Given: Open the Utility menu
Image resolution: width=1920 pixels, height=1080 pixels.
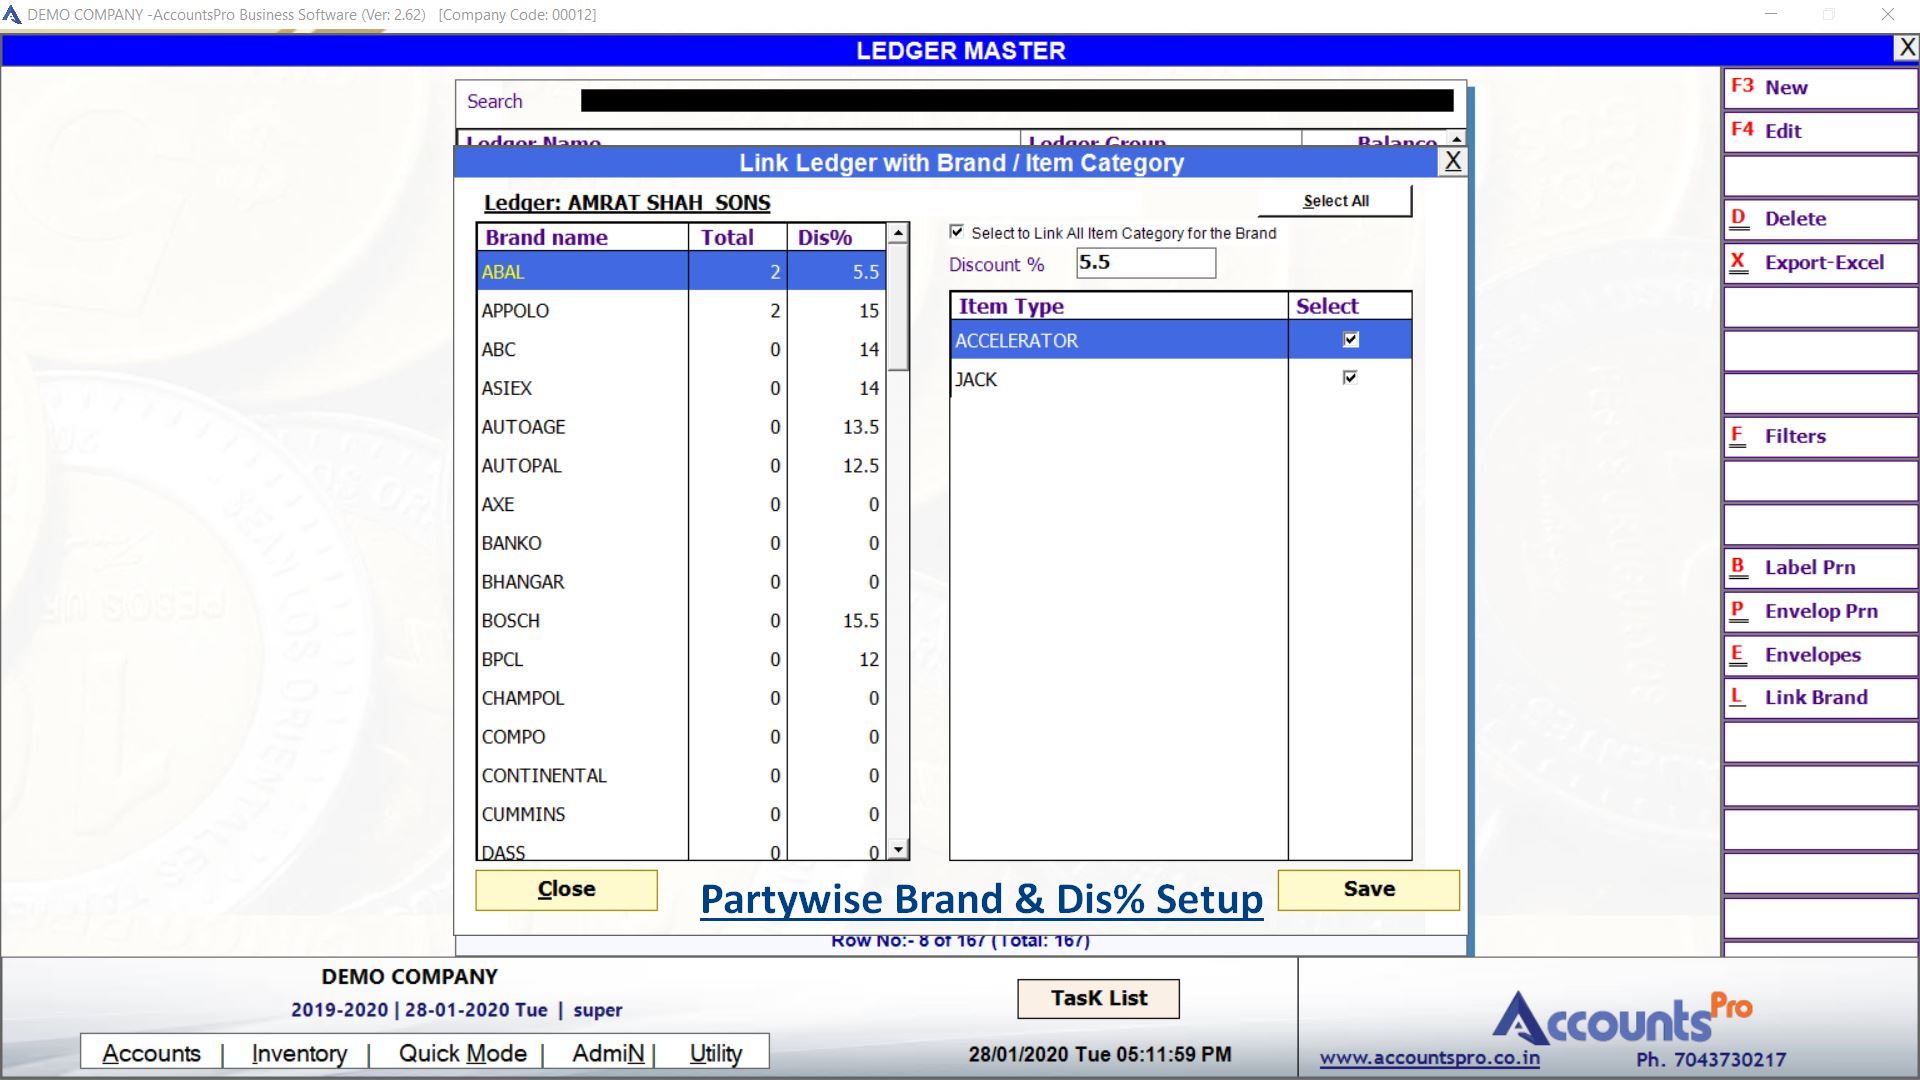Looking at the screenshot, I should (715, 1053).
